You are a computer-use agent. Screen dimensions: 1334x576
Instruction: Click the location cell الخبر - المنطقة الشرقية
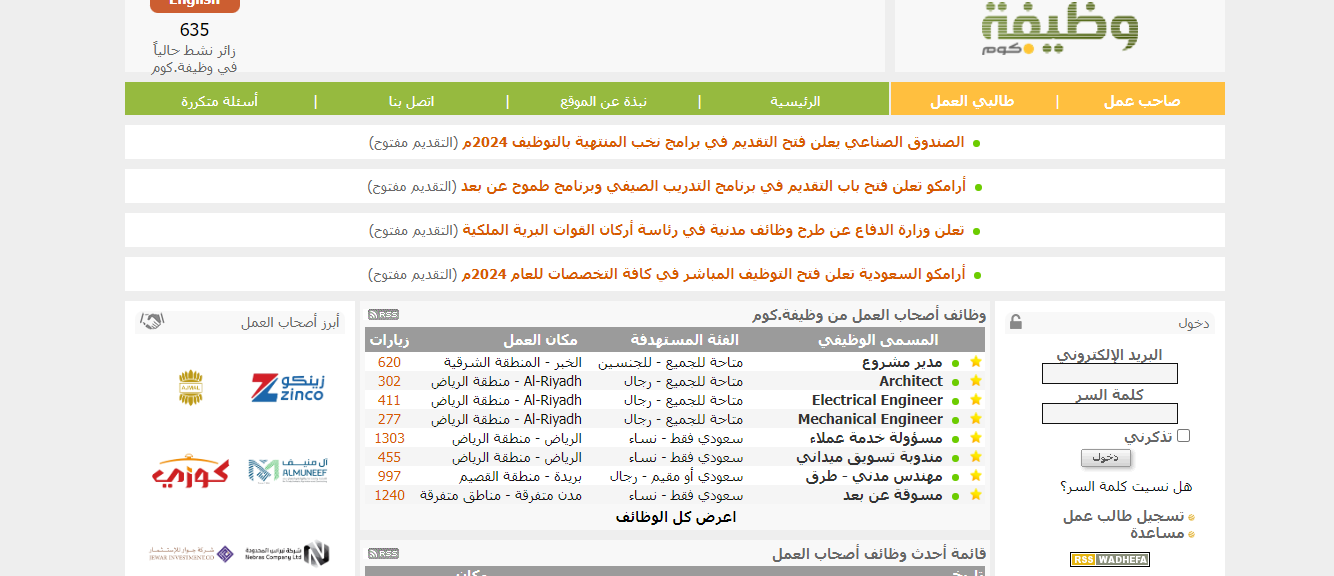coord(513,362)
